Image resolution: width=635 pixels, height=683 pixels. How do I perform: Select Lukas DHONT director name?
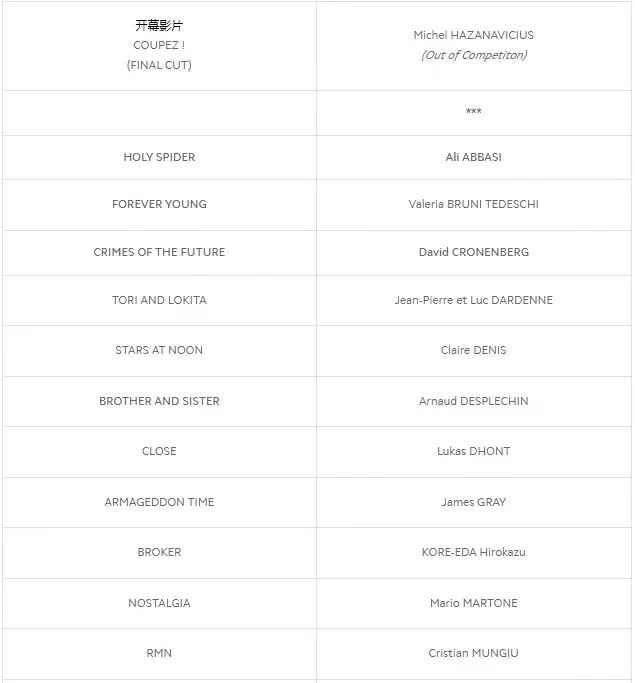pyautogui.click(x=473, y=451)
